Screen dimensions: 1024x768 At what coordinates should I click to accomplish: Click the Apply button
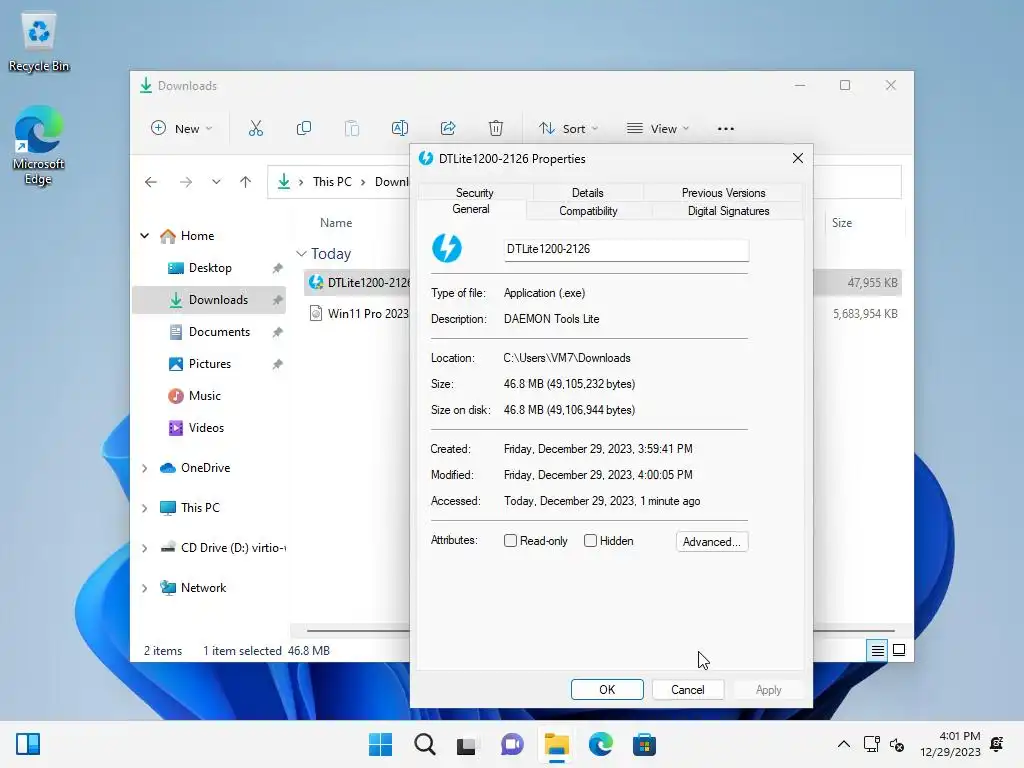point(769,690)
